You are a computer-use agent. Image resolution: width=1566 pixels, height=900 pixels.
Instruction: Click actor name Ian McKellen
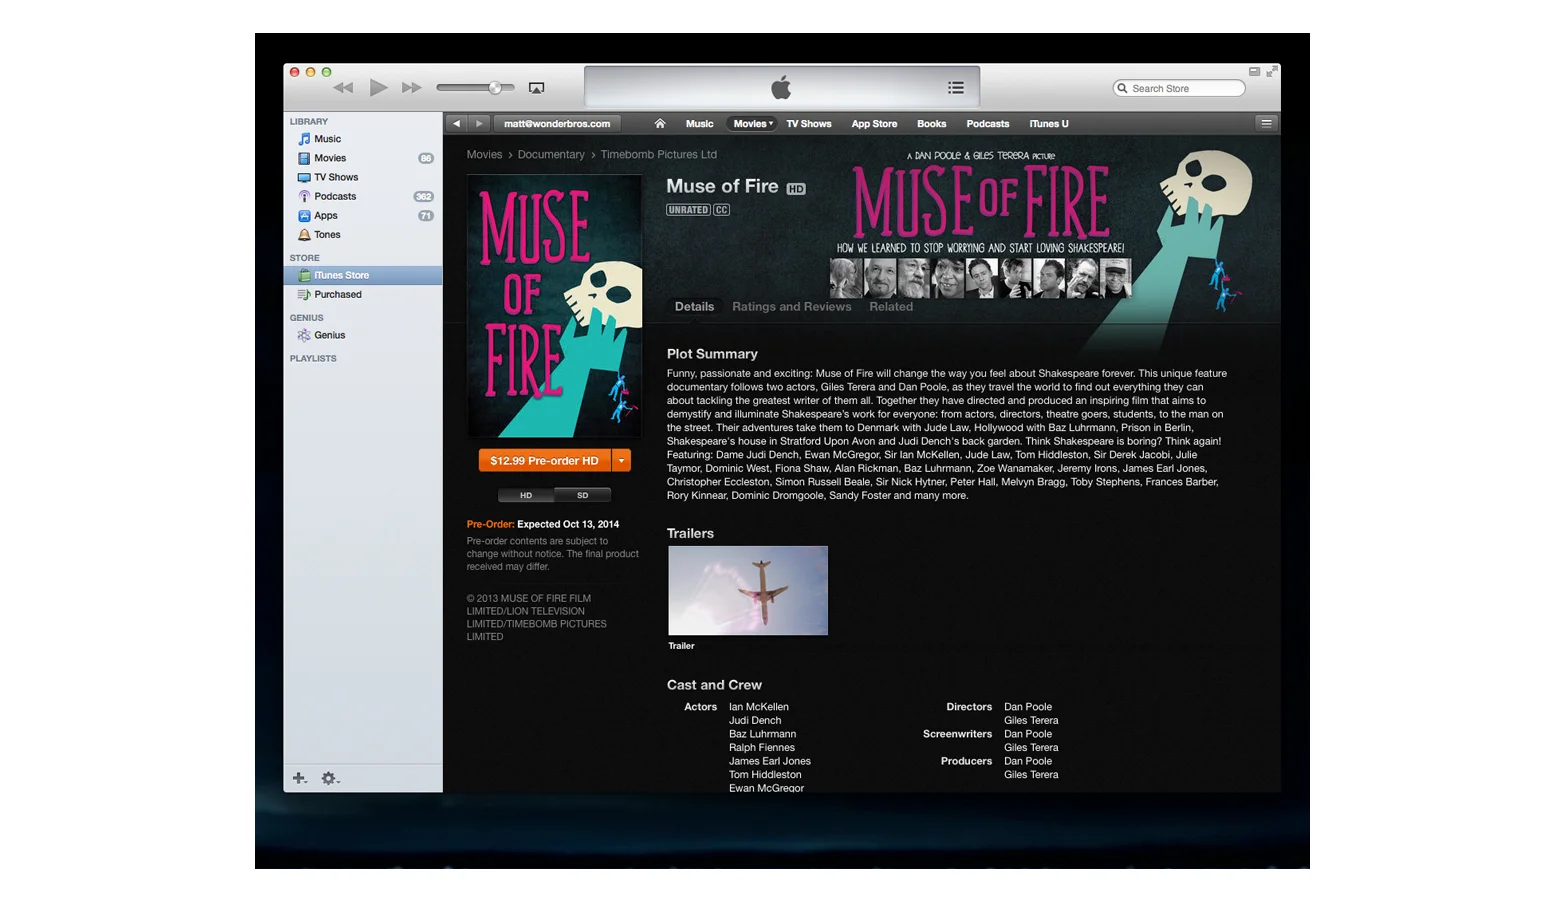coord(758,707)
